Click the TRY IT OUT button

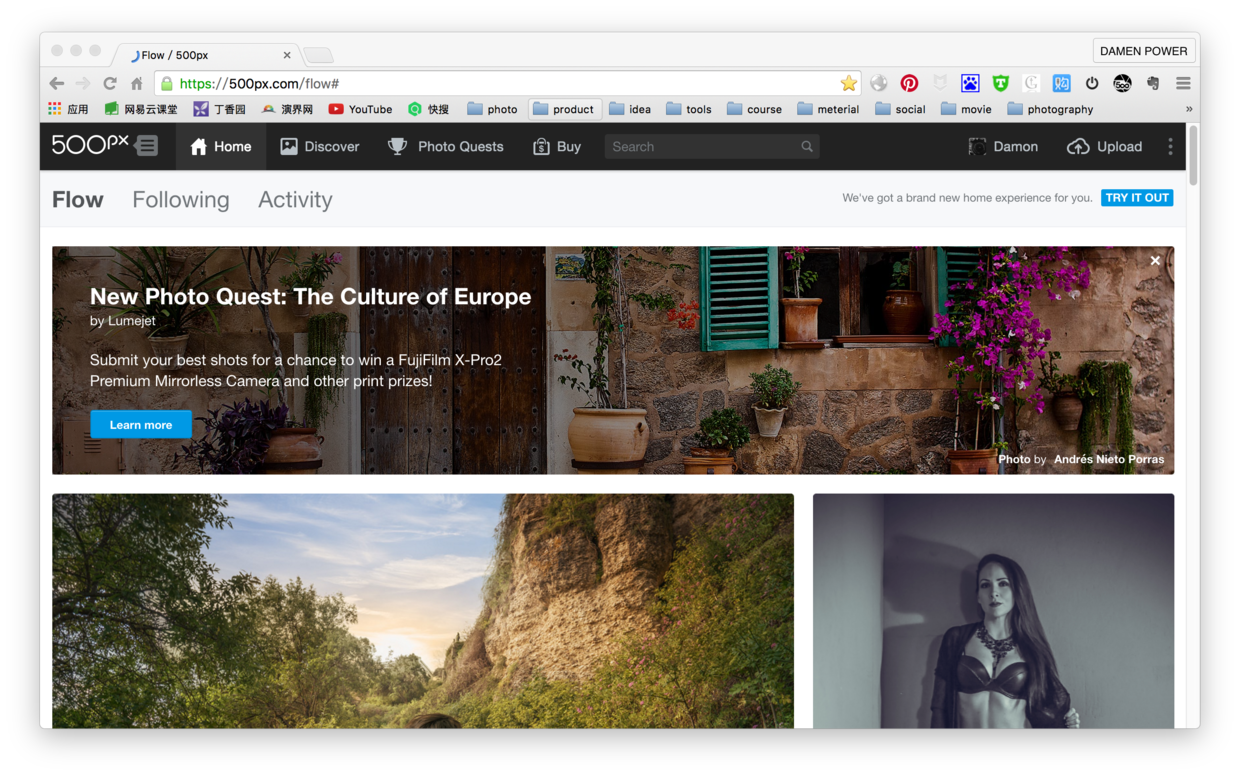[1137, 197]
